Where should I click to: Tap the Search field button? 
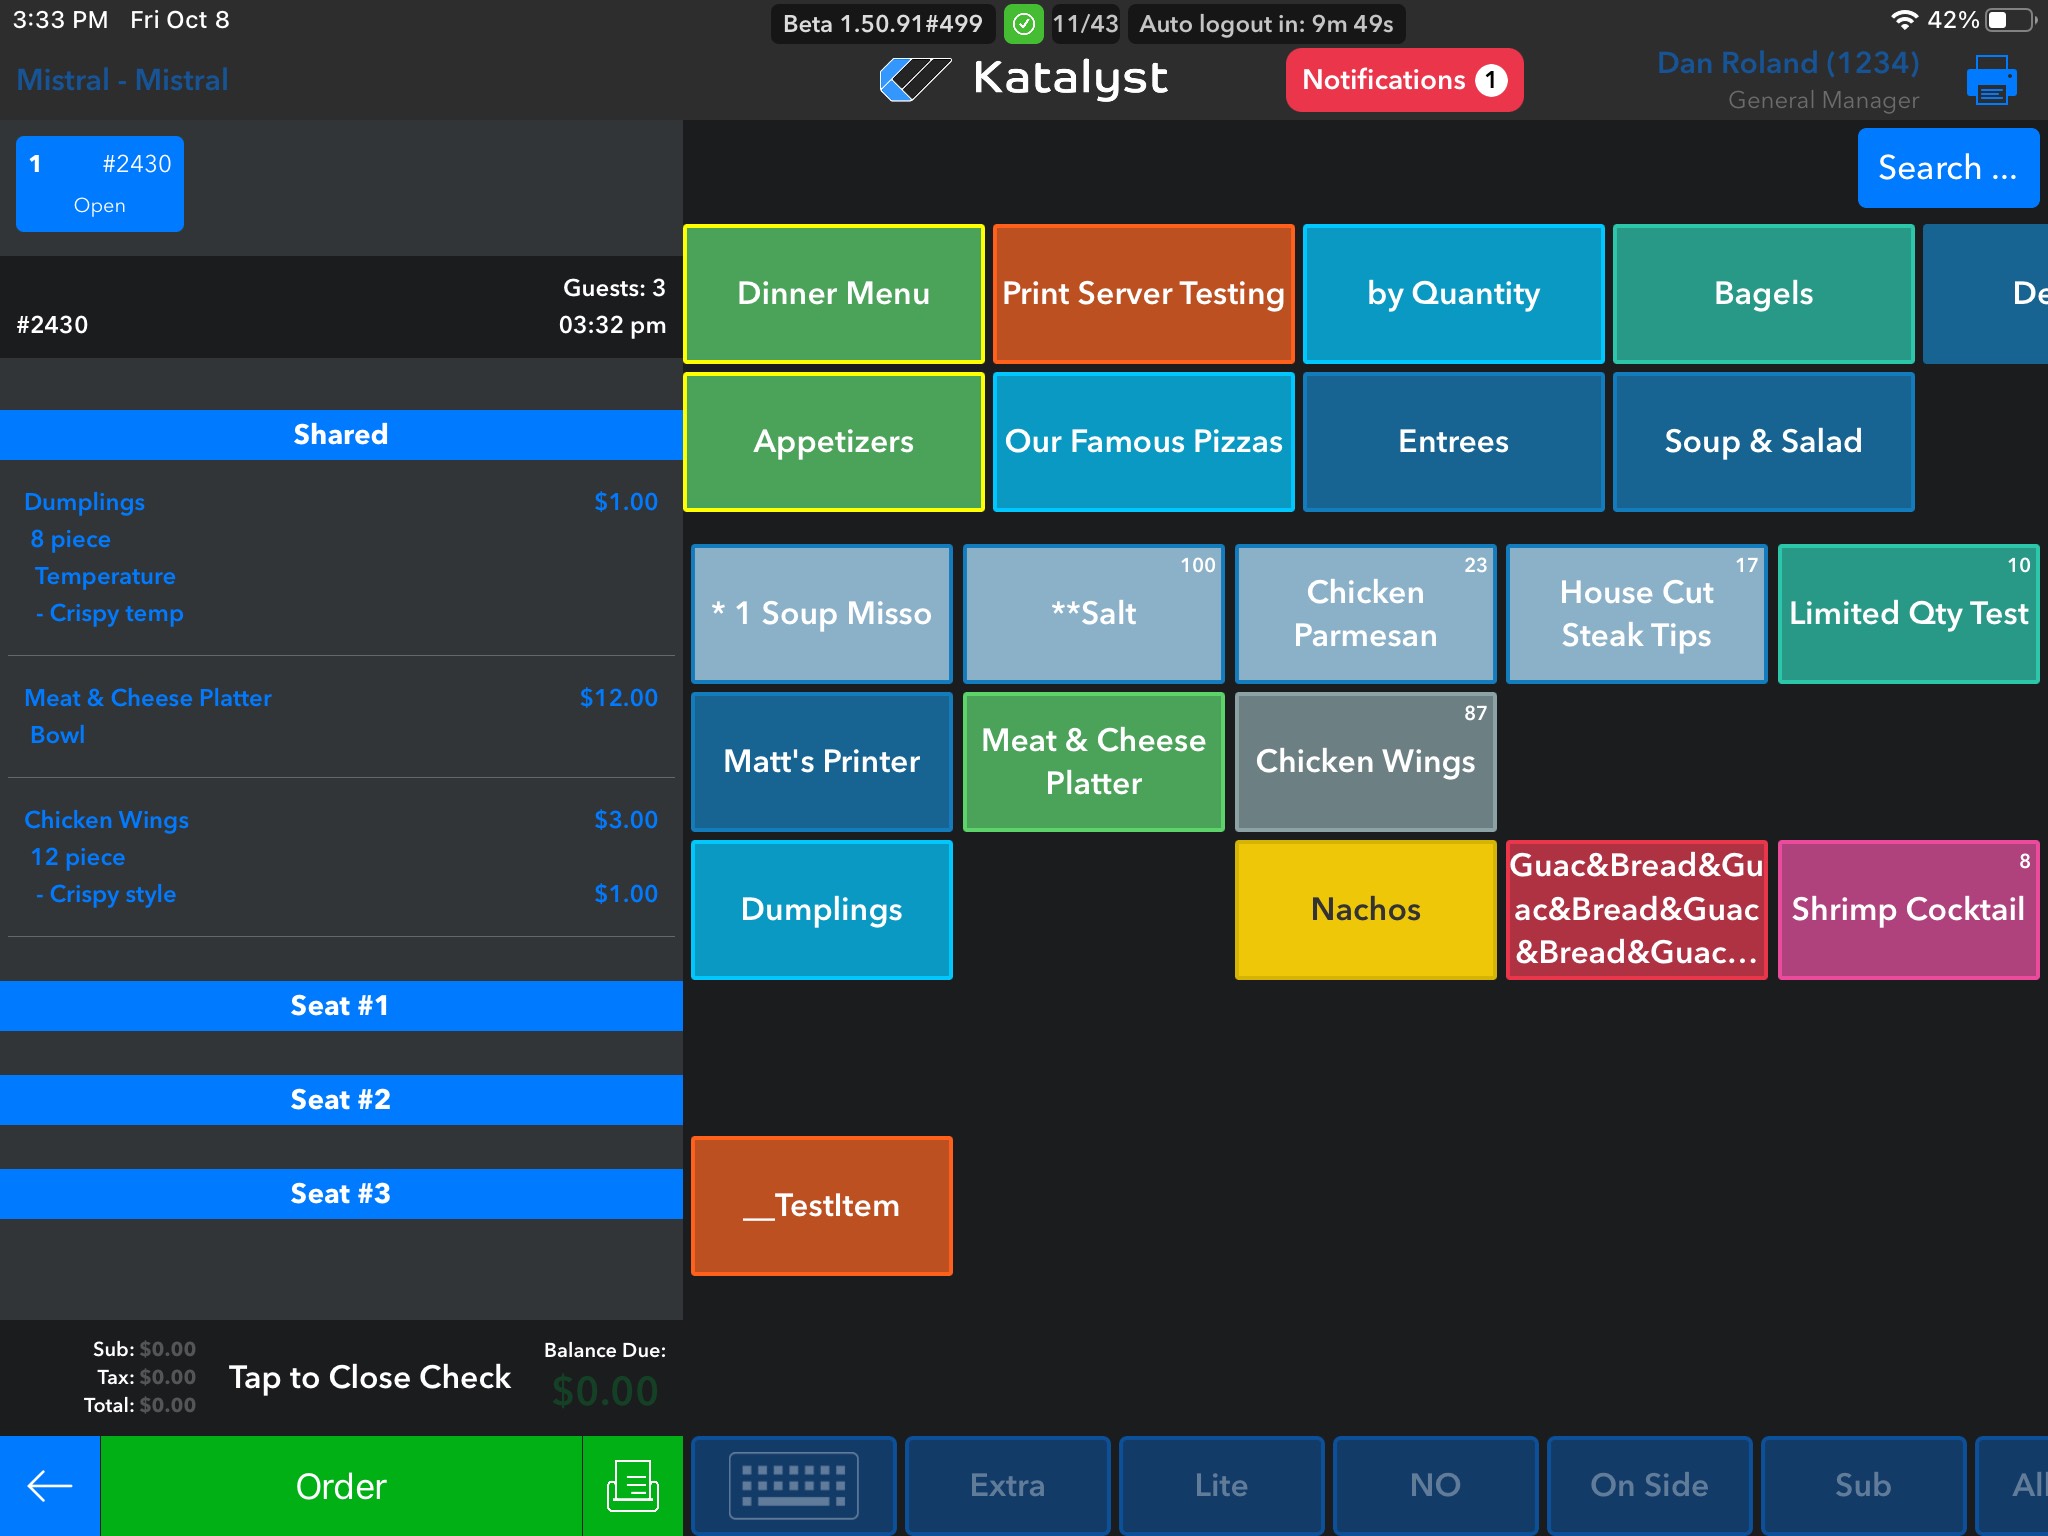click(x=1947, y=168)
